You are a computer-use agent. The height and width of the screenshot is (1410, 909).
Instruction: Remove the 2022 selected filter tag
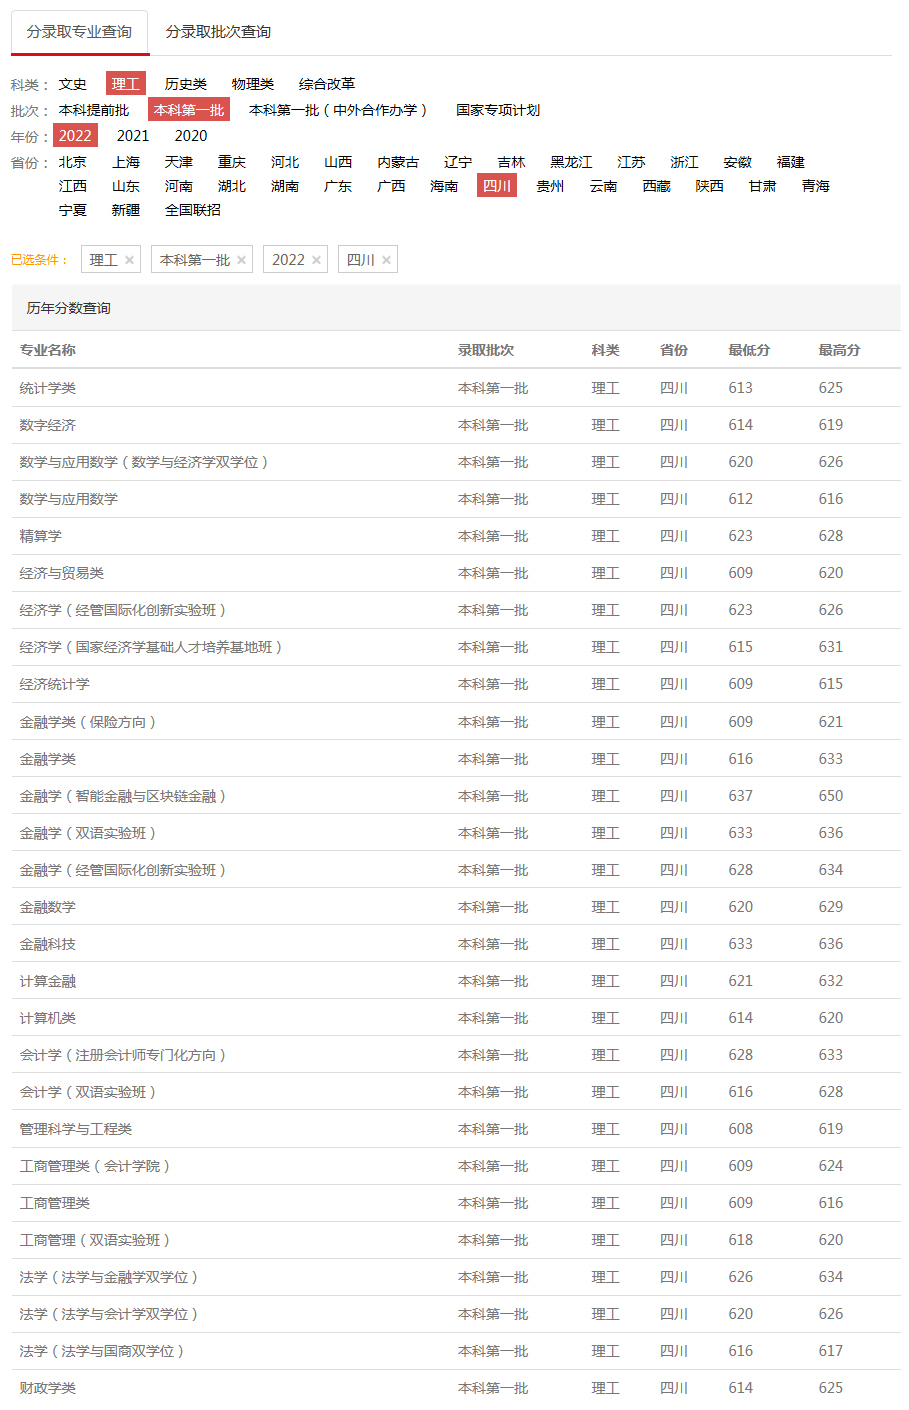pyautogui.click(x=316, y=260)
